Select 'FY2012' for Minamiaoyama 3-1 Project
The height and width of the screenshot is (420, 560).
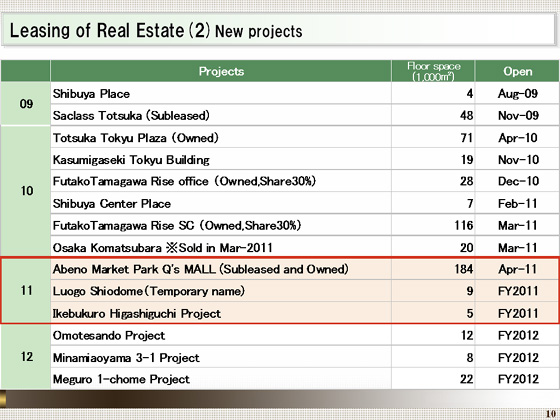pos(518,358)
